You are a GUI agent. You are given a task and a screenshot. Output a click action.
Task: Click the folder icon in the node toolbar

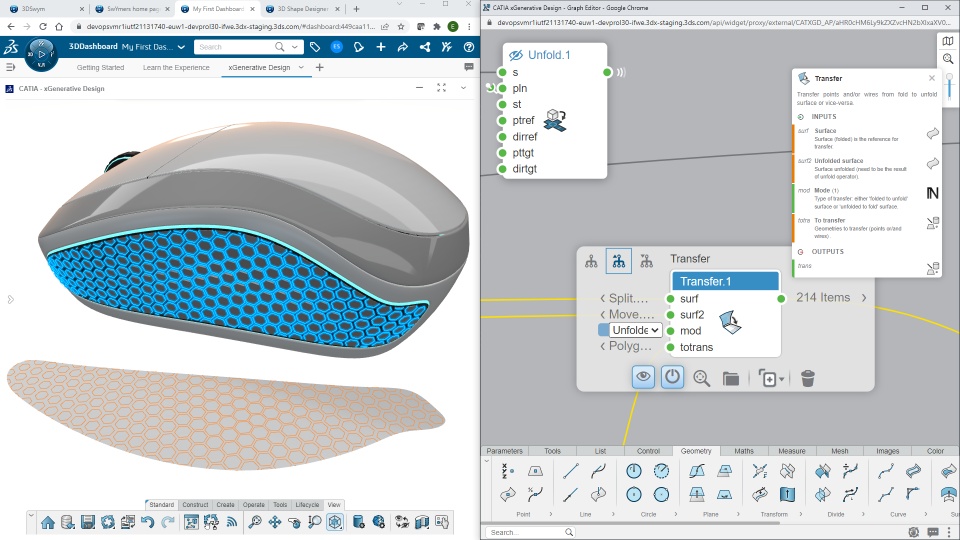(x=731, y=378)
